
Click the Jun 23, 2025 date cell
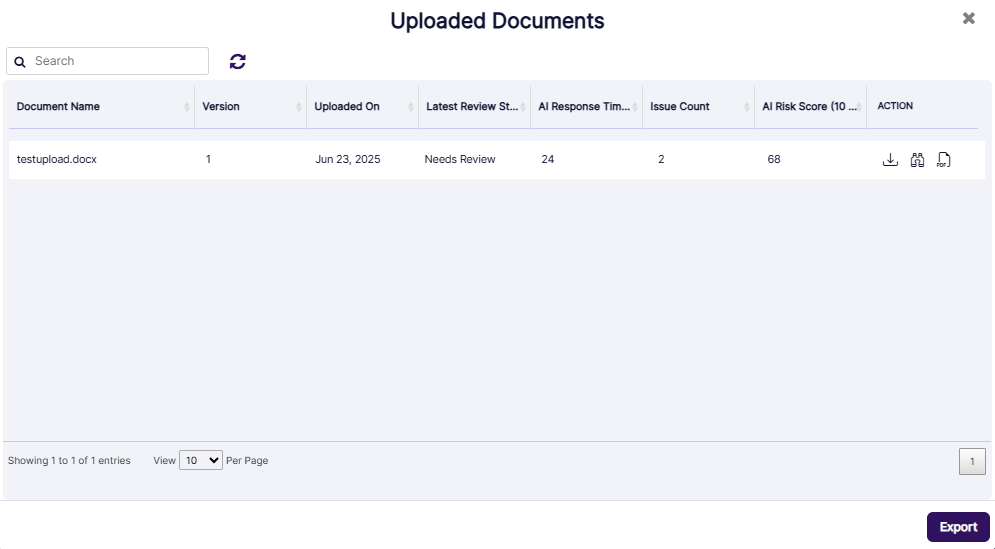(x=348, y=159)
